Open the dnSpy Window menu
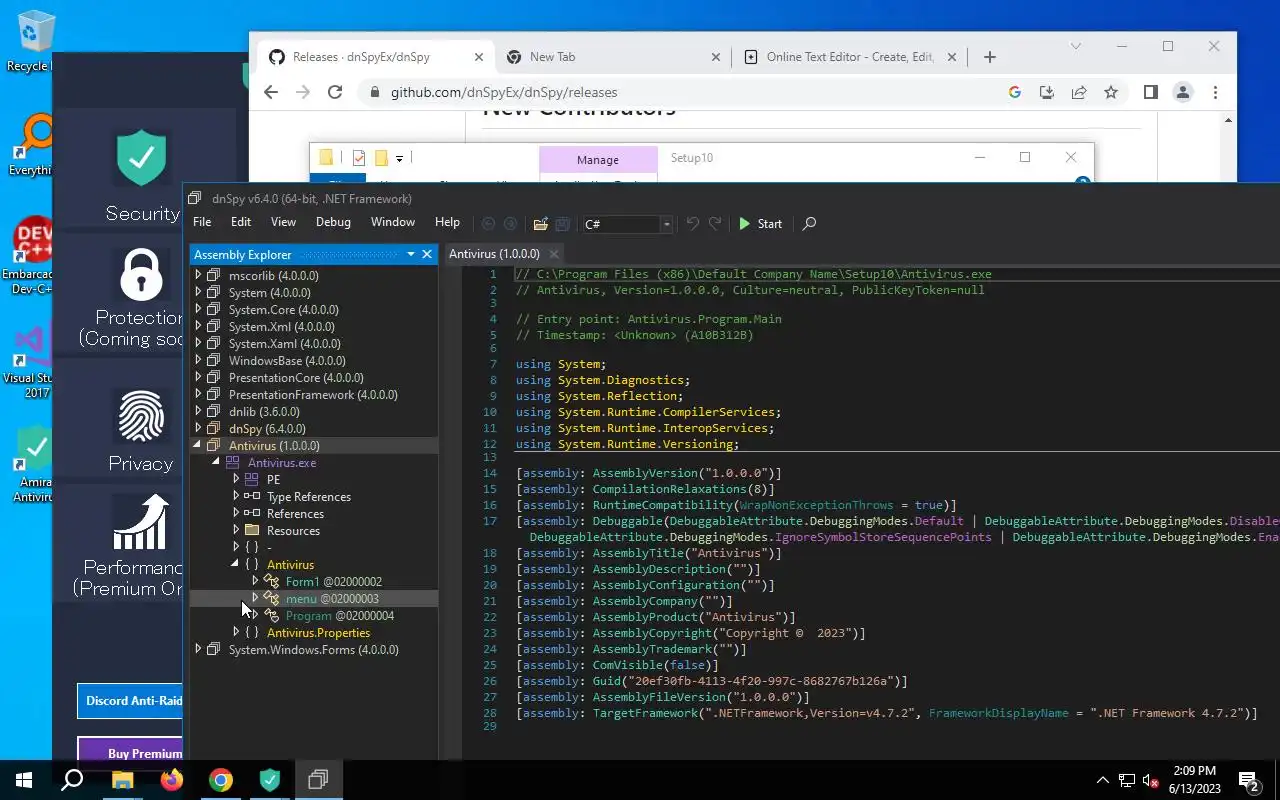This screenshot has height=800, width=1280. pyautogui.click(x=393, y=222)
